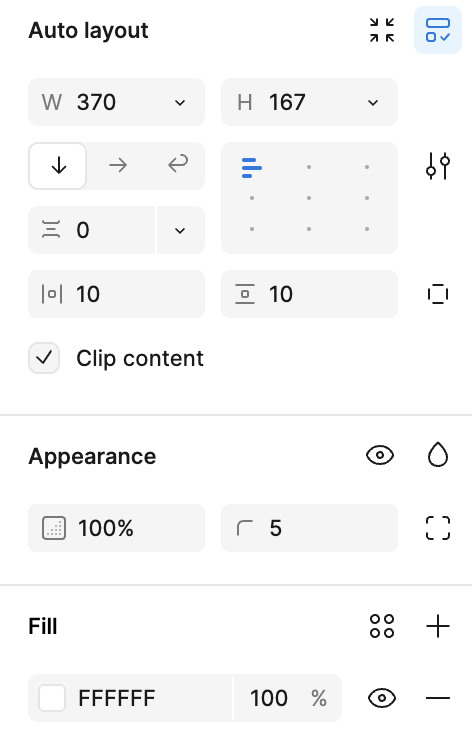The width and height of the screenshot is (472, 742).
Task: Open advanced auto layout settings sliders icon
Action: [x=438, y=166]
